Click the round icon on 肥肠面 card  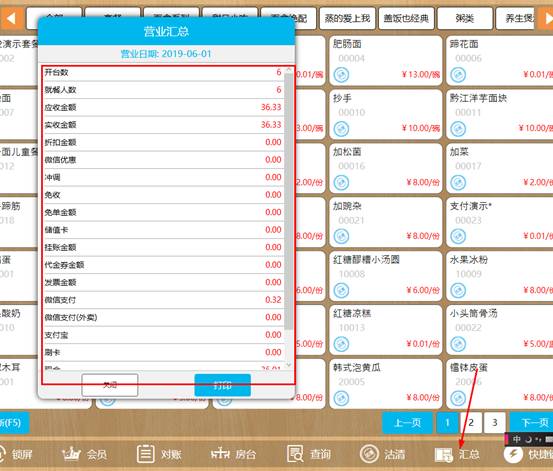(341, 75)
